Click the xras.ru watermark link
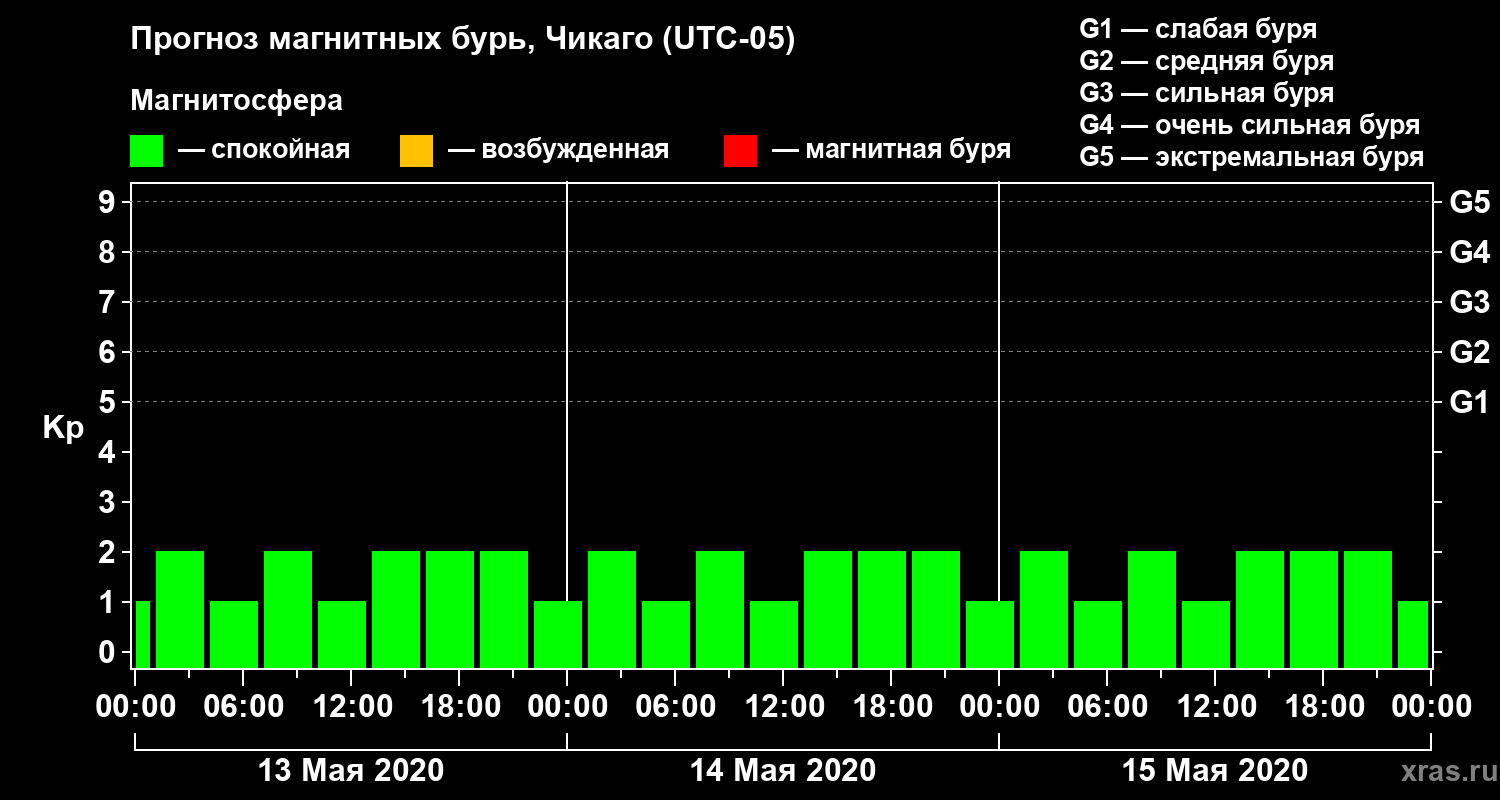 pos(1443,771)
